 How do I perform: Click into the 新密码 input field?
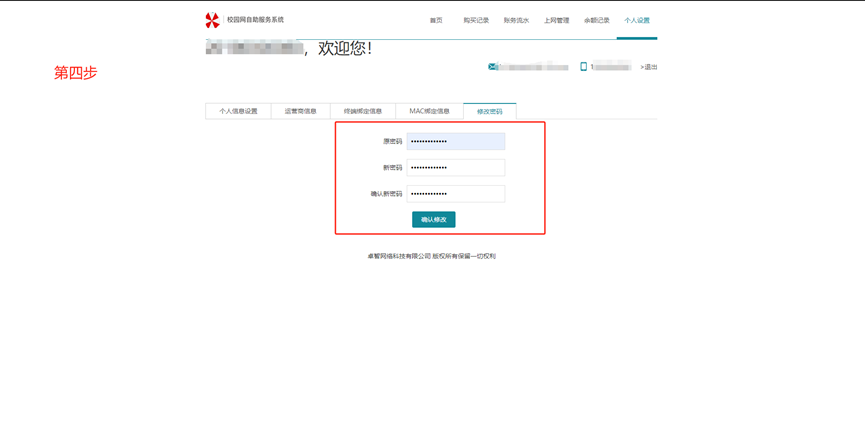point(455,168)
